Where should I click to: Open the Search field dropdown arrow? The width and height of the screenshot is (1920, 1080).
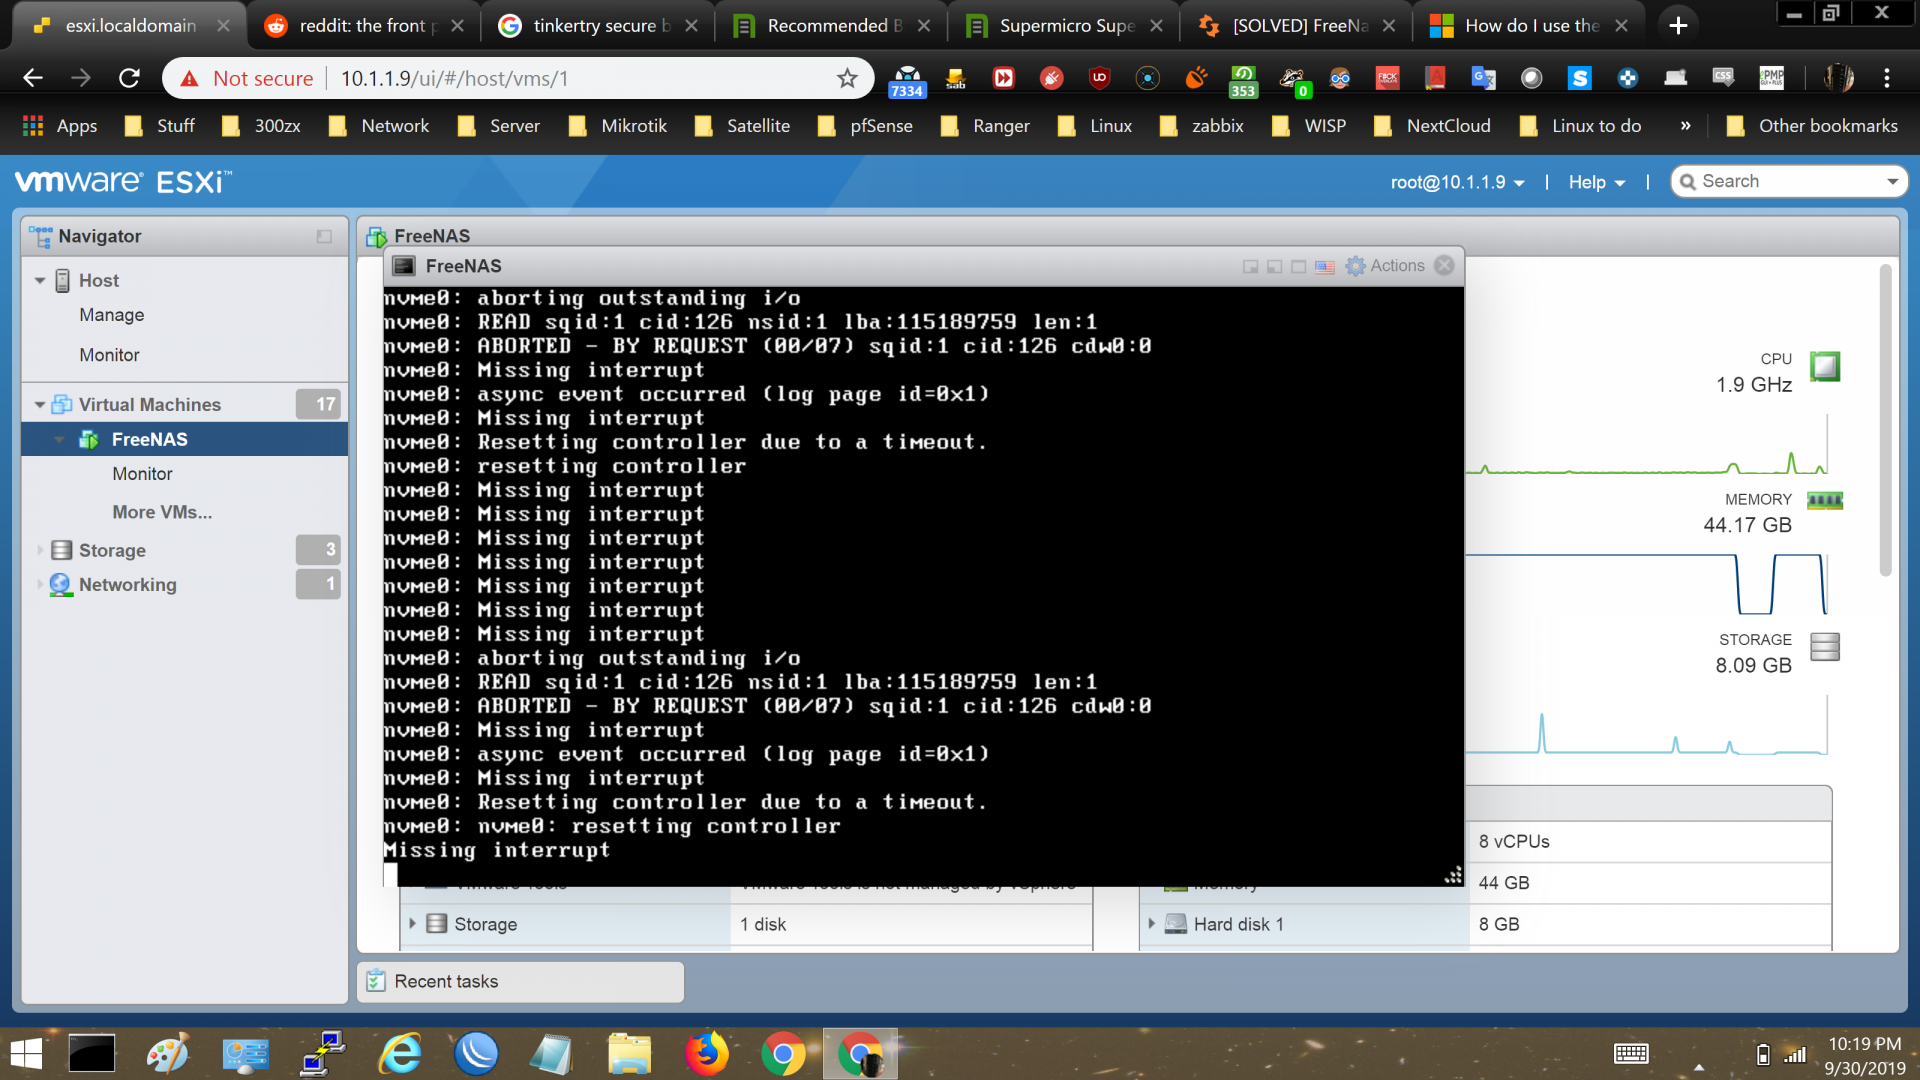pos(1893,182)
